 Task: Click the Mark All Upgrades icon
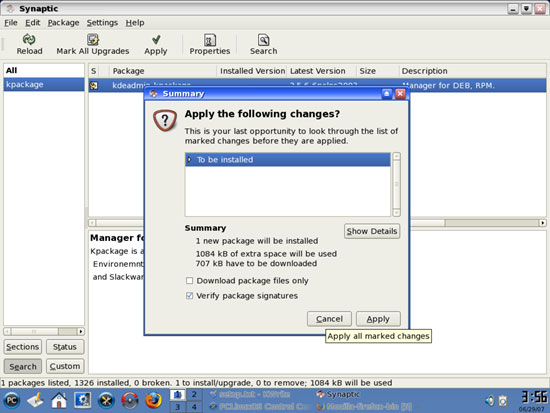93,39
